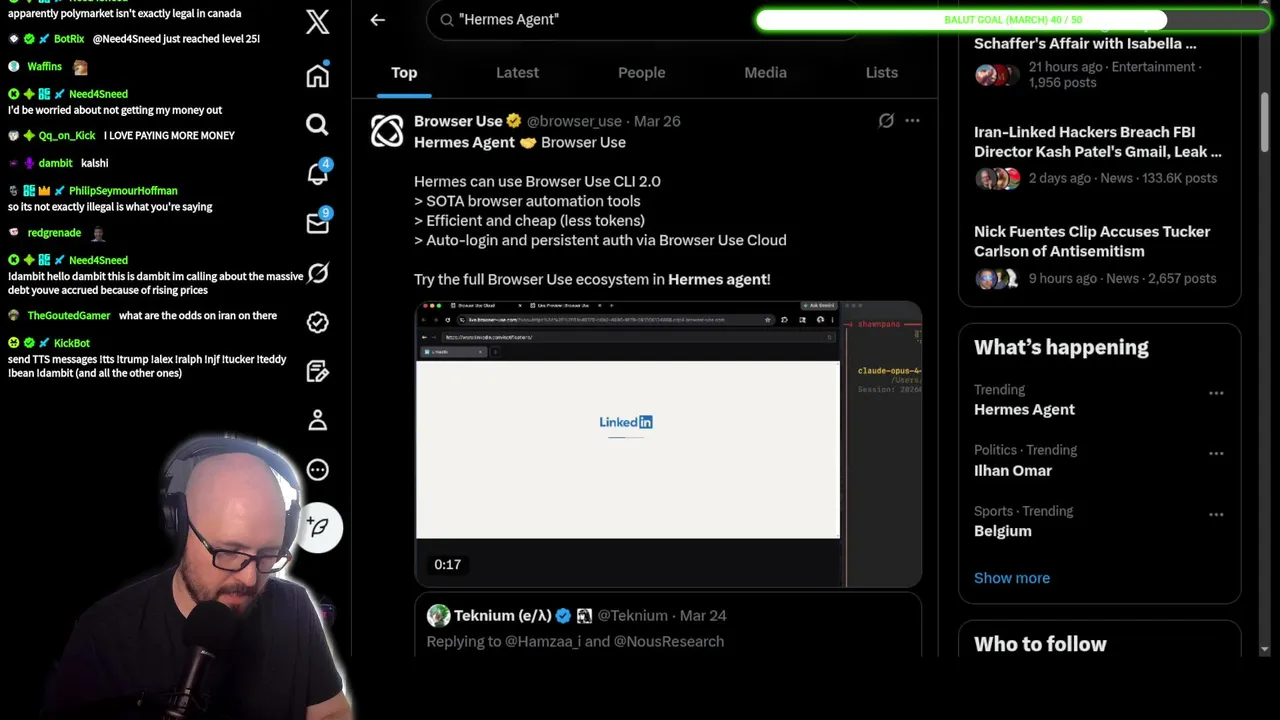
Task: Open trending topic Ilhan Omar
Action: 1013,471
